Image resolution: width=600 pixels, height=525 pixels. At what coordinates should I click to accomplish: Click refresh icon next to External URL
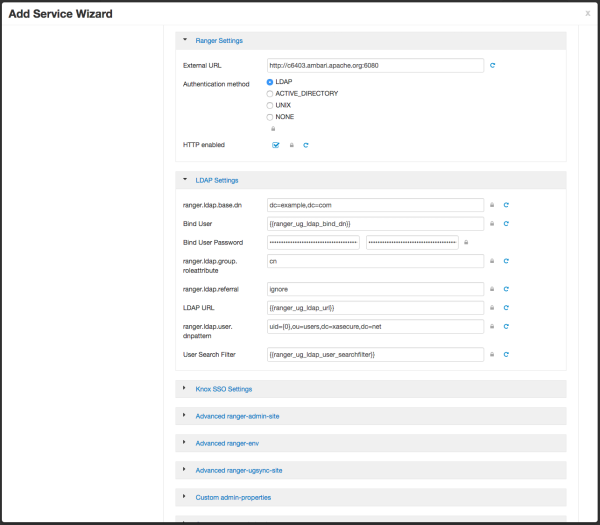click(x=493, y=65)
